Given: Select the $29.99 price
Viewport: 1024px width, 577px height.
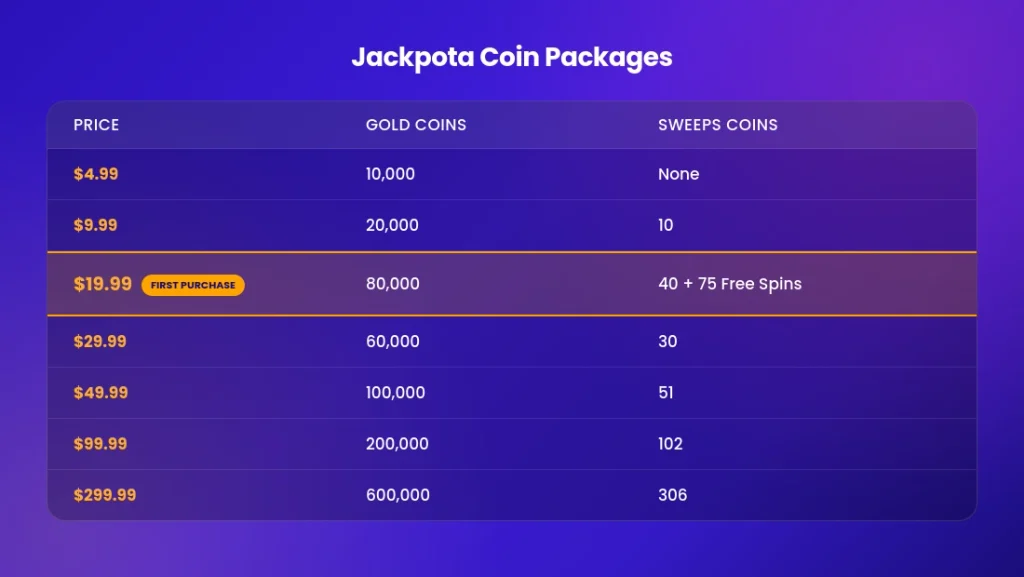Looking at the screenshot, I should [100, 341].
